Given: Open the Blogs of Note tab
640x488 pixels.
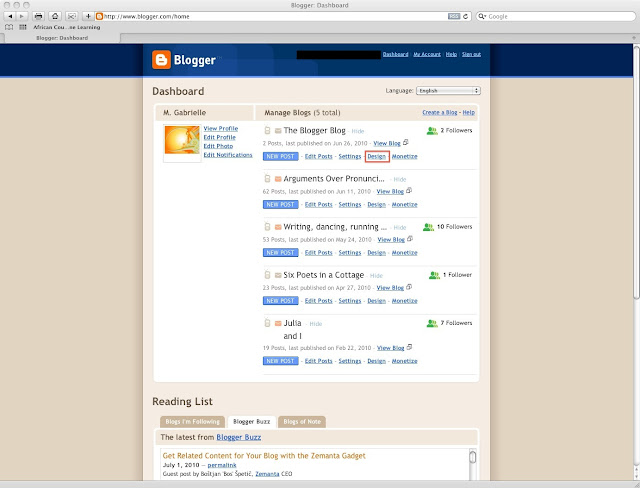Looking at the screenshot, I should tap(302, 422).
